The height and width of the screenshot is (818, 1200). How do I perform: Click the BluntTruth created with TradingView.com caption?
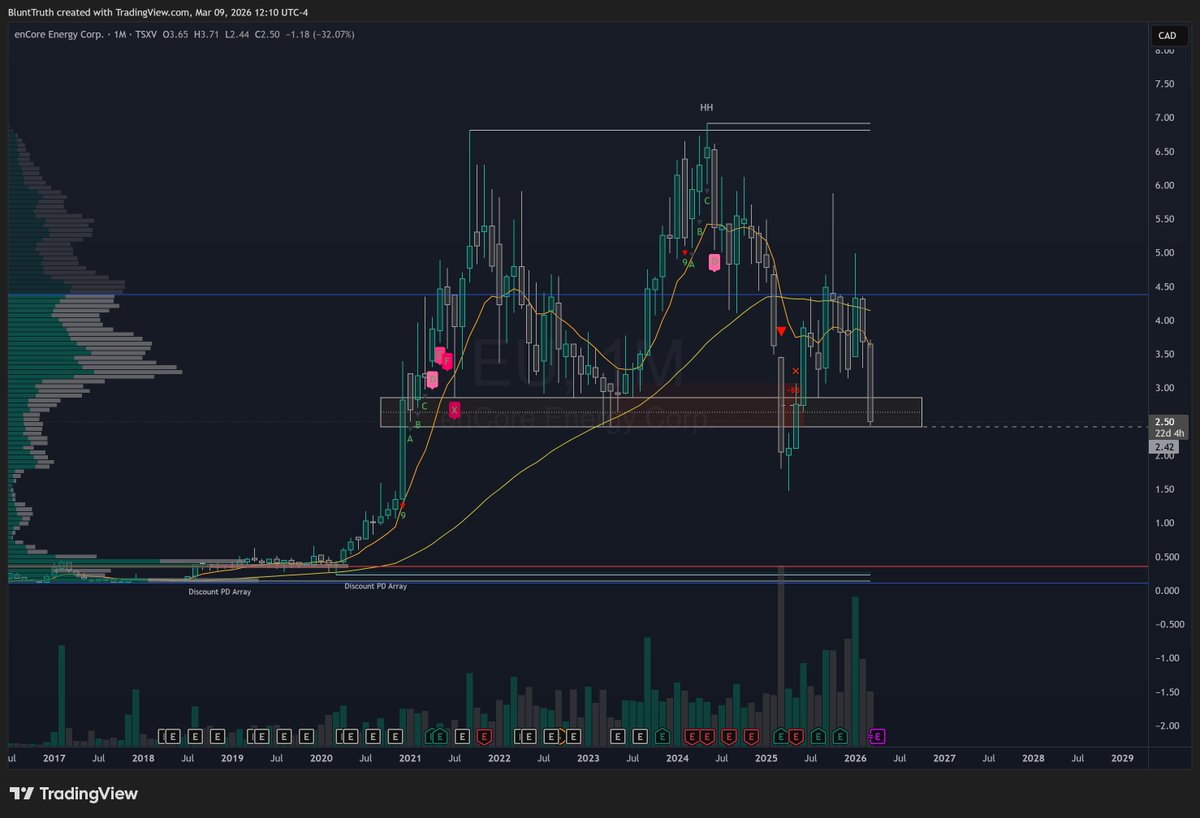click(x=159, y=11)
